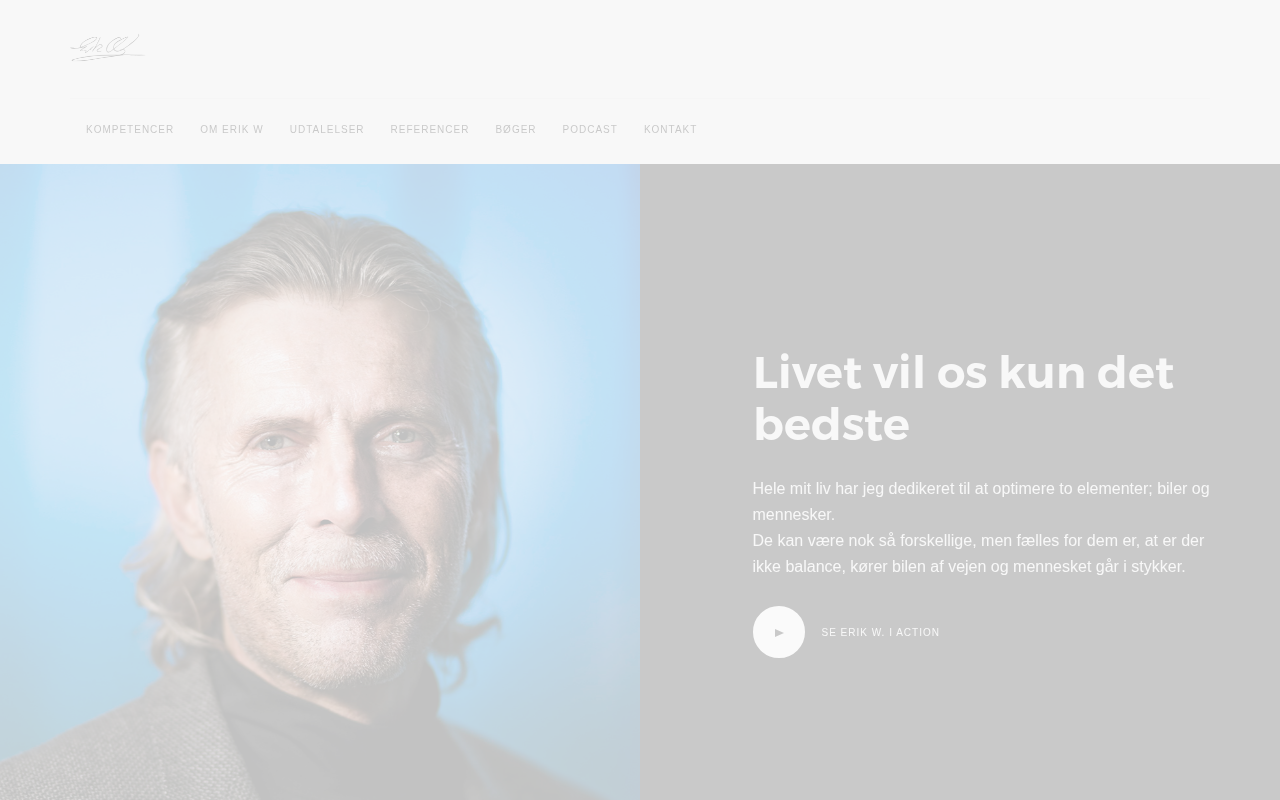Click the word 'bedste' in the headline

coord(831,425)
